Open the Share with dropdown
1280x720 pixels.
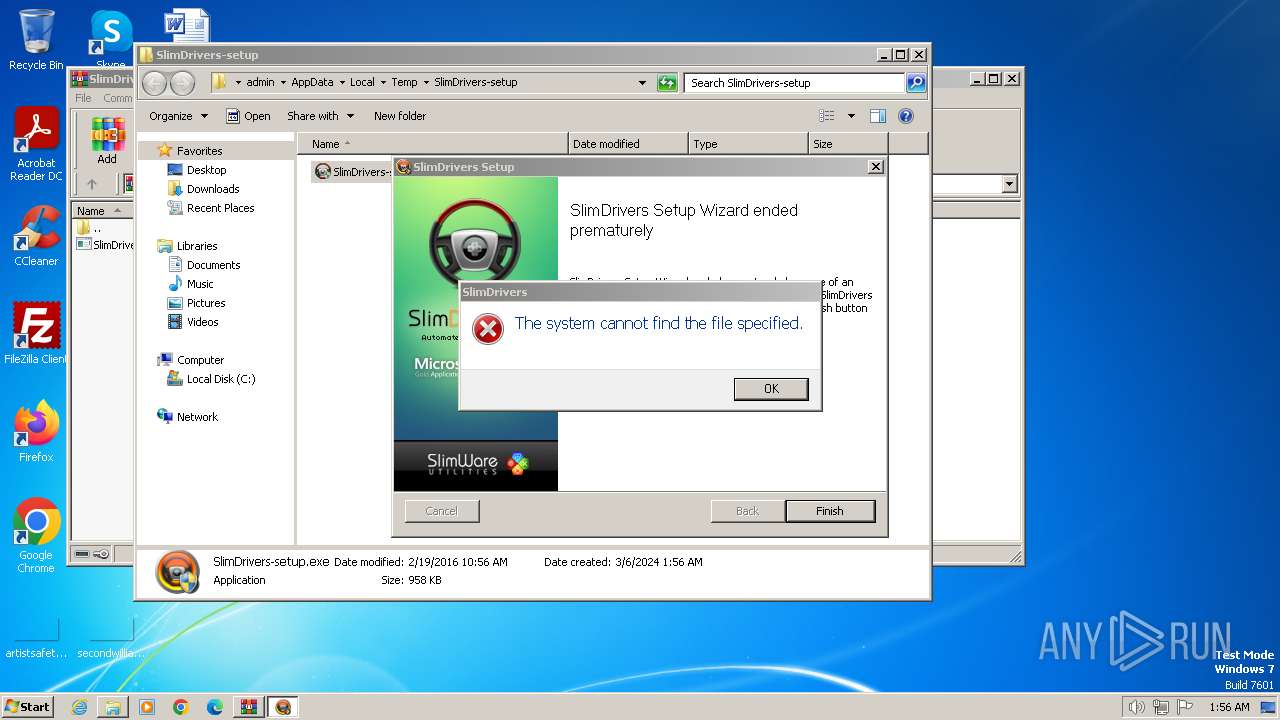tap(319, 116)
